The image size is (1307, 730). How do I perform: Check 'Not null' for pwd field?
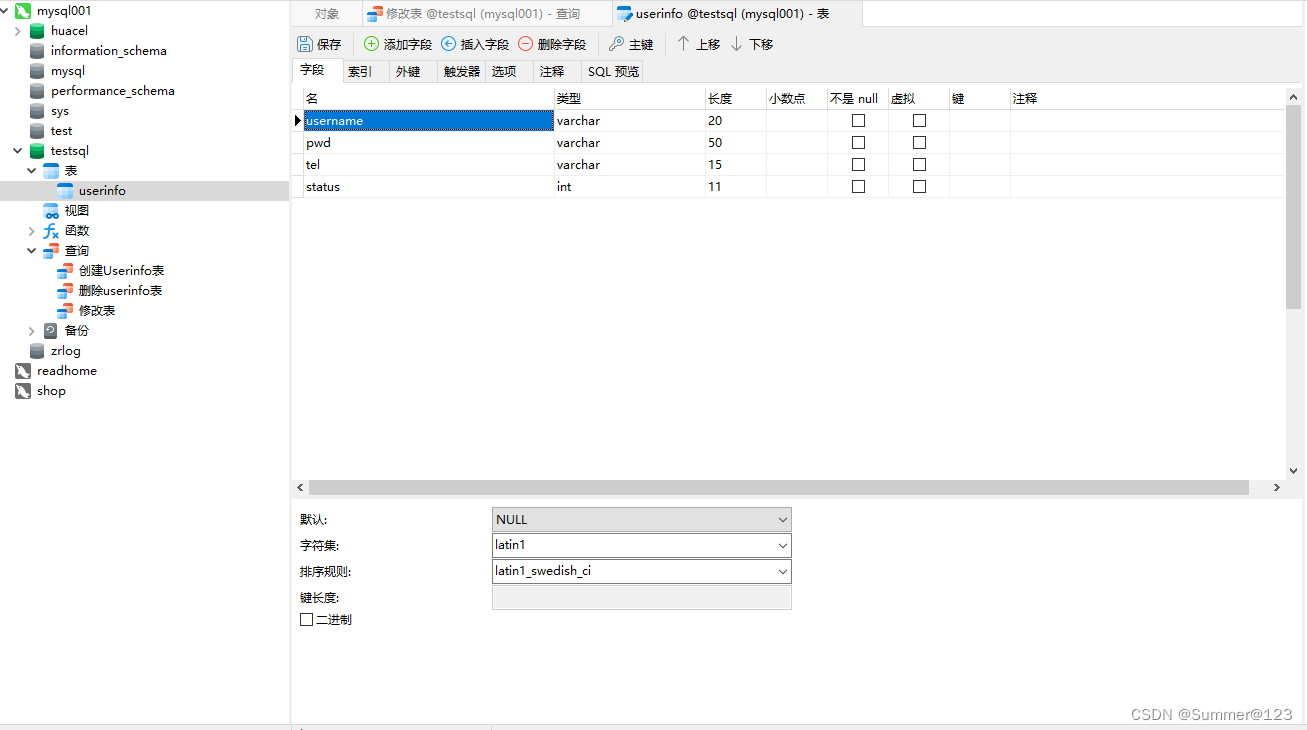click(858, 142)
